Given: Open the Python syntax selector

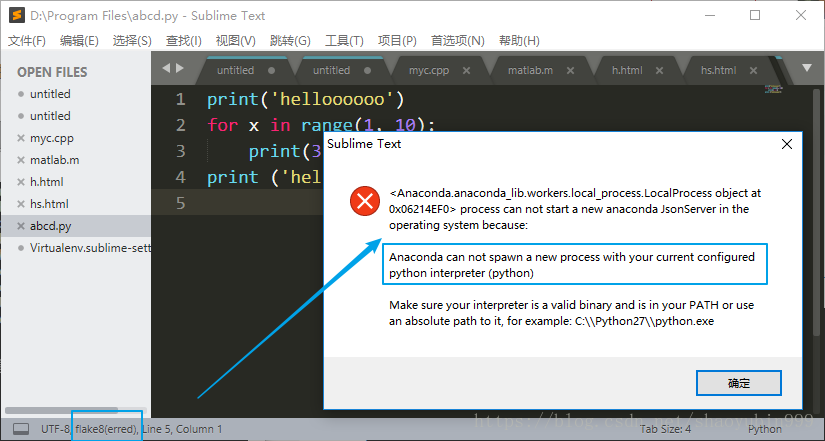Looking at the screenshot, I should [x=765, y=429].
